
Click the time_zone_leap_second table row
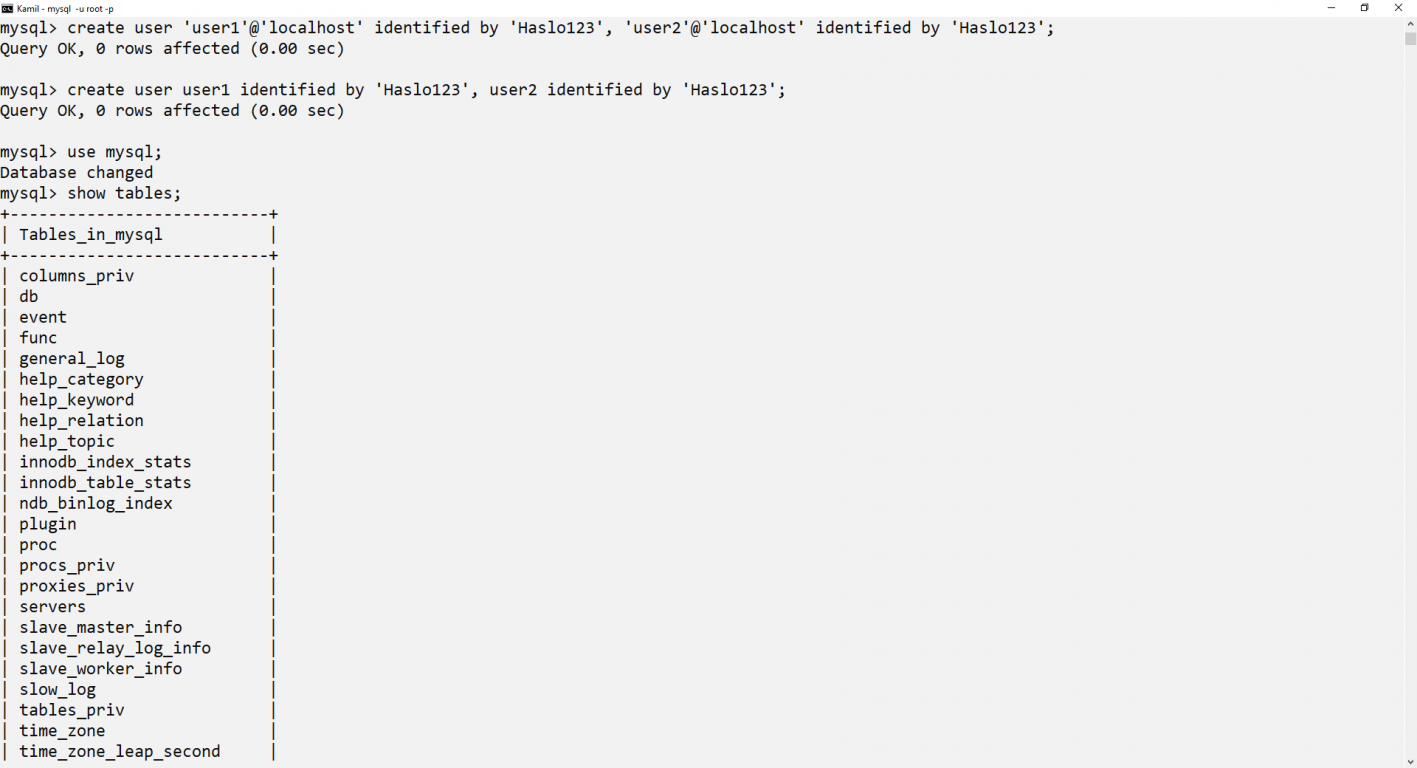pos(138,751)
